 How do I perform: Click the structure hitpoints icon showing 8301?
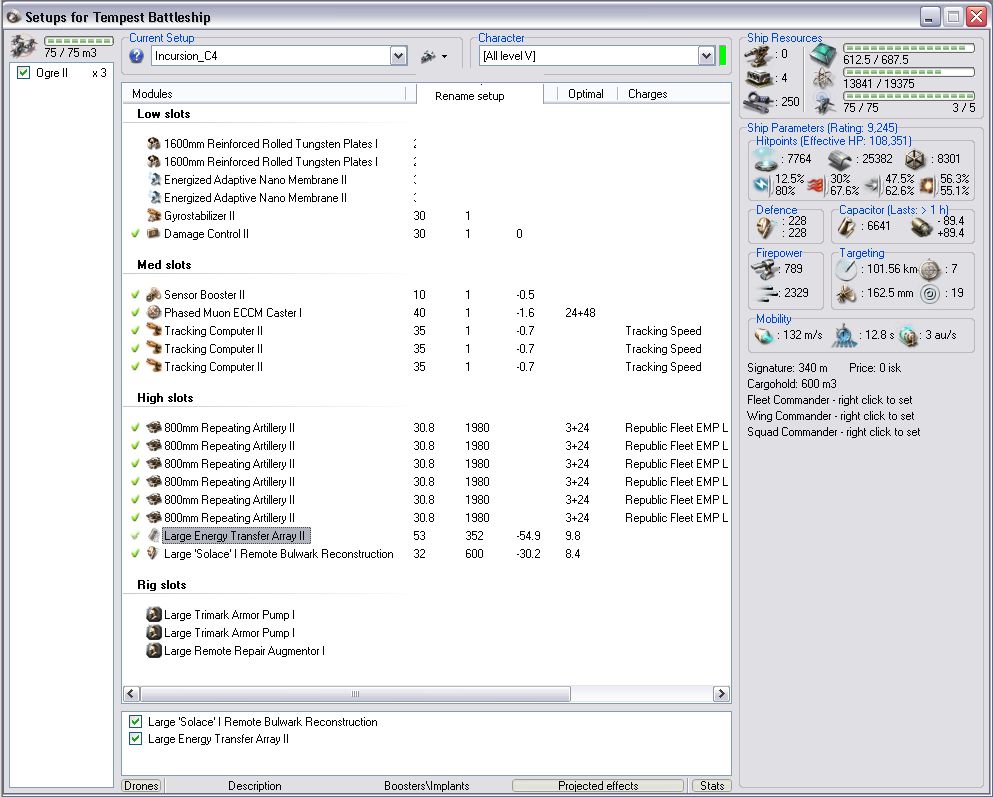pyautogui.click(x=915, y=160)
